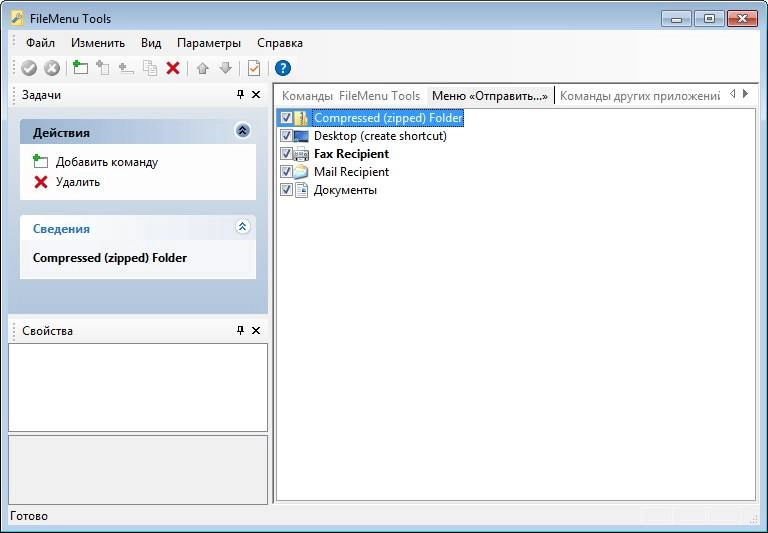The height and width of the screenshot is (533, 768).
Task: Click the empty Свойства properties grid
Action: tap(138, 388)
